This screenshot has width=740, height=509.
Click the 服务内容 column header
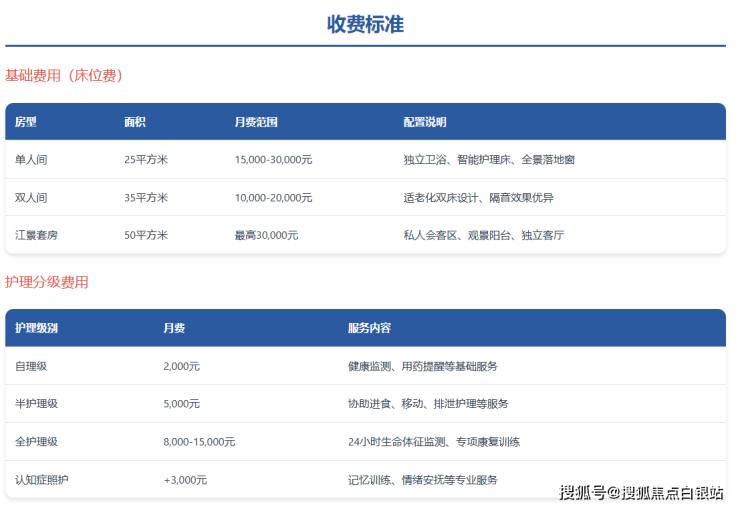click(369, 328)
